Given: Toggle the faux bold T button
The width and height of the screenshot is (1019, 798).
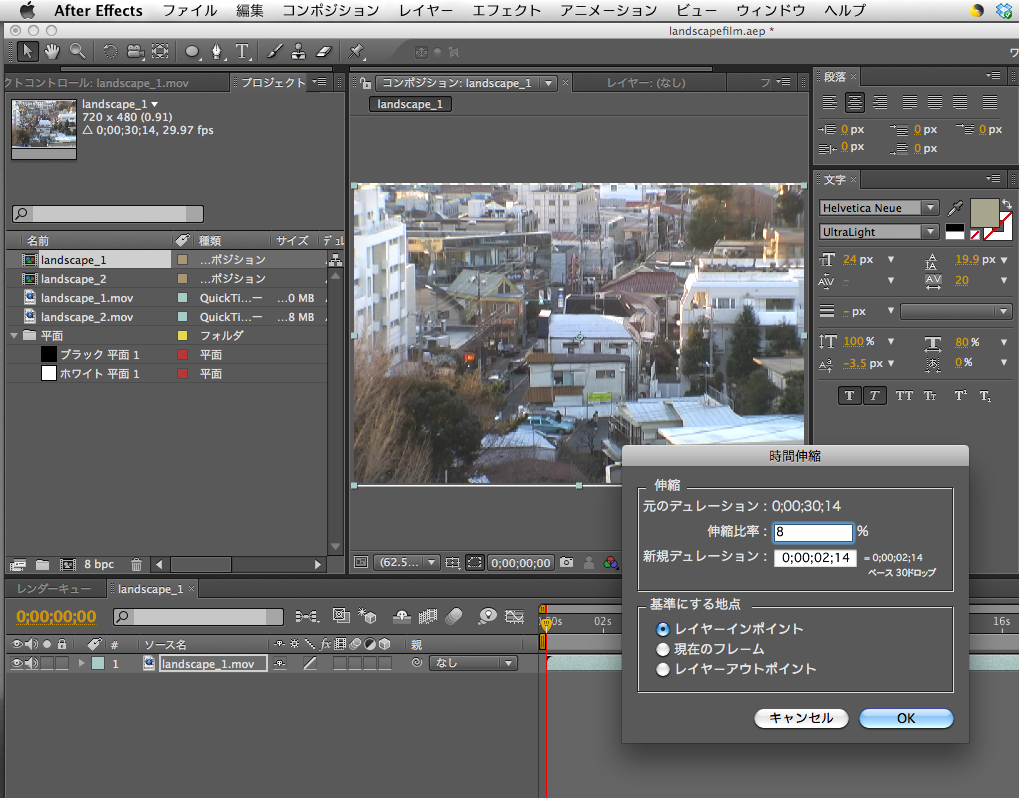Looking at the screenshot, I should tap(849, 395).
